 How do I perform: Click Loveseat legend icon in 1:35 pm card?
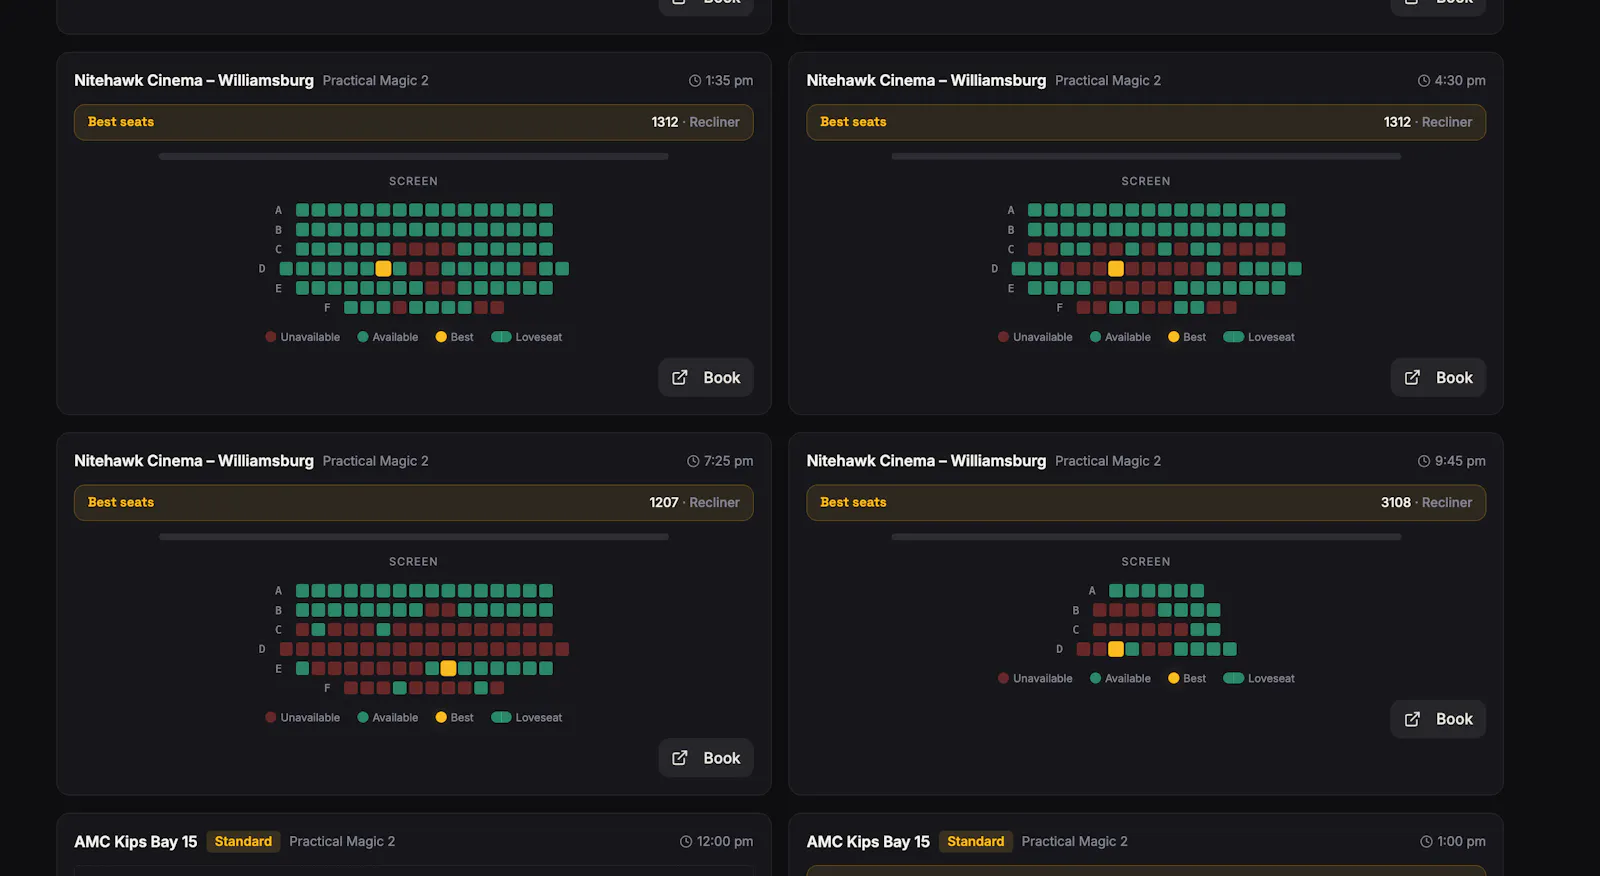[x=501, y=337]
